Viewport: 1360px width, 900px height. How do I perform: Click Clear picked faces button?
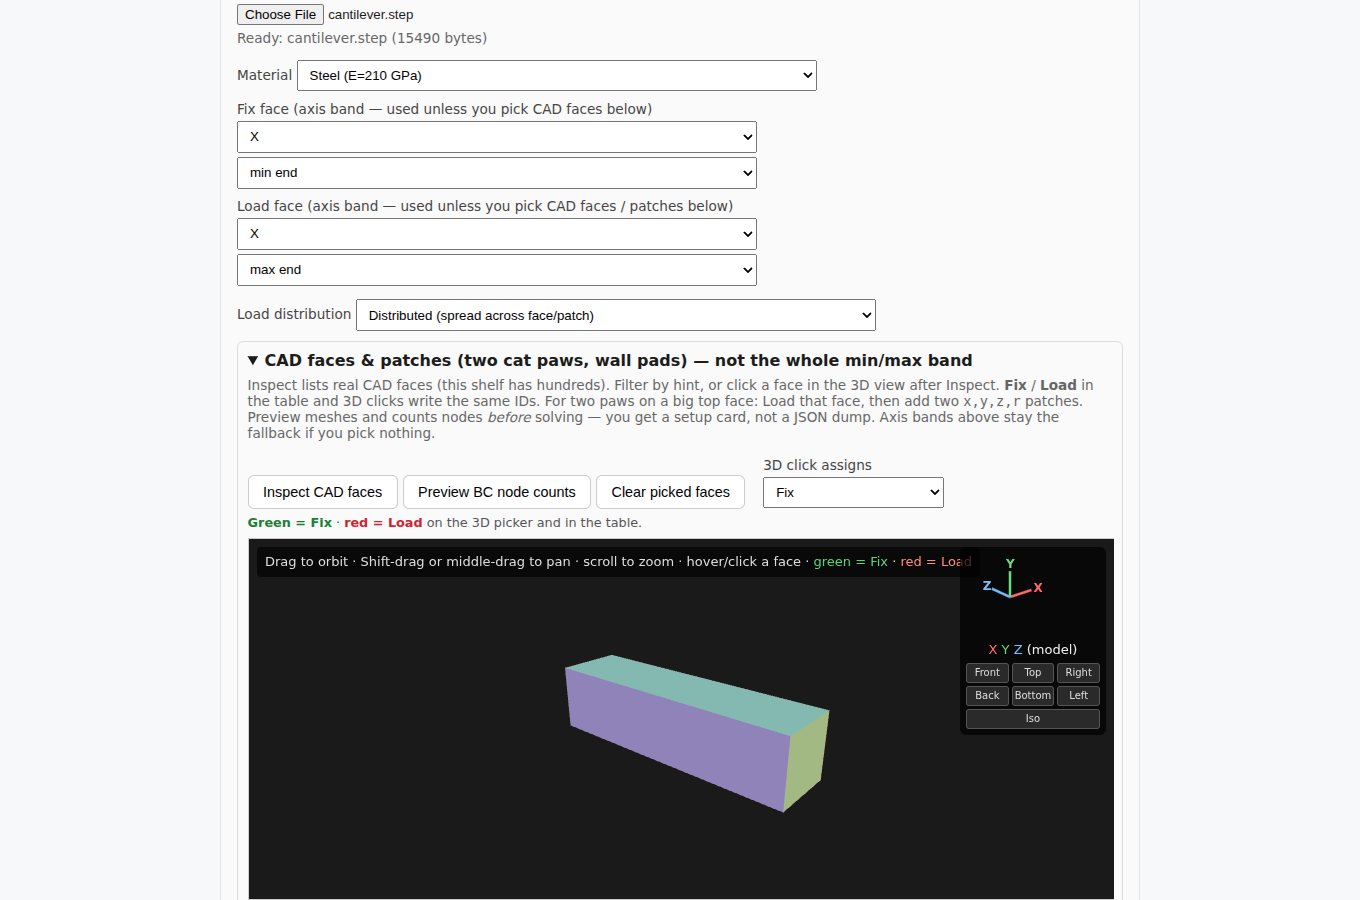pos(671,492)
